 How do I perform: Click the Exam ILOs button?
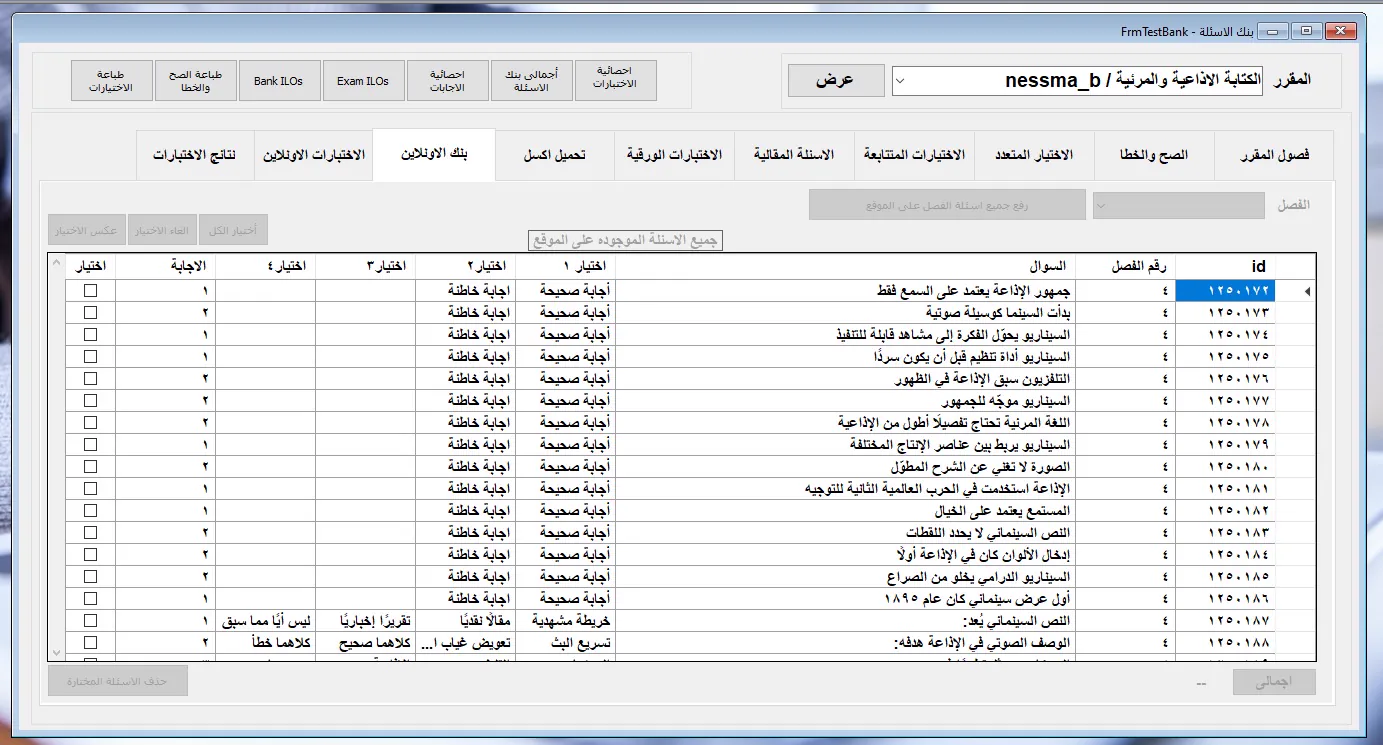(x=363, y=81)
